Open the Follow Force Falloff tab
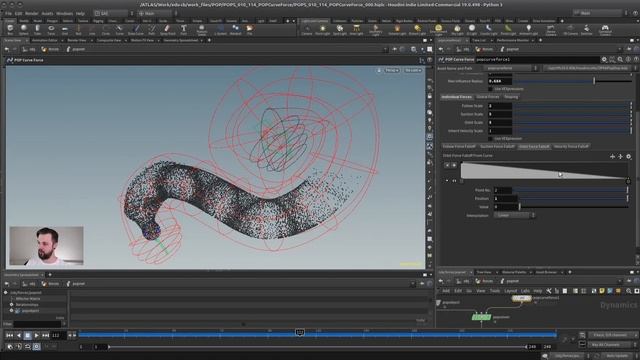 (459, 146)
